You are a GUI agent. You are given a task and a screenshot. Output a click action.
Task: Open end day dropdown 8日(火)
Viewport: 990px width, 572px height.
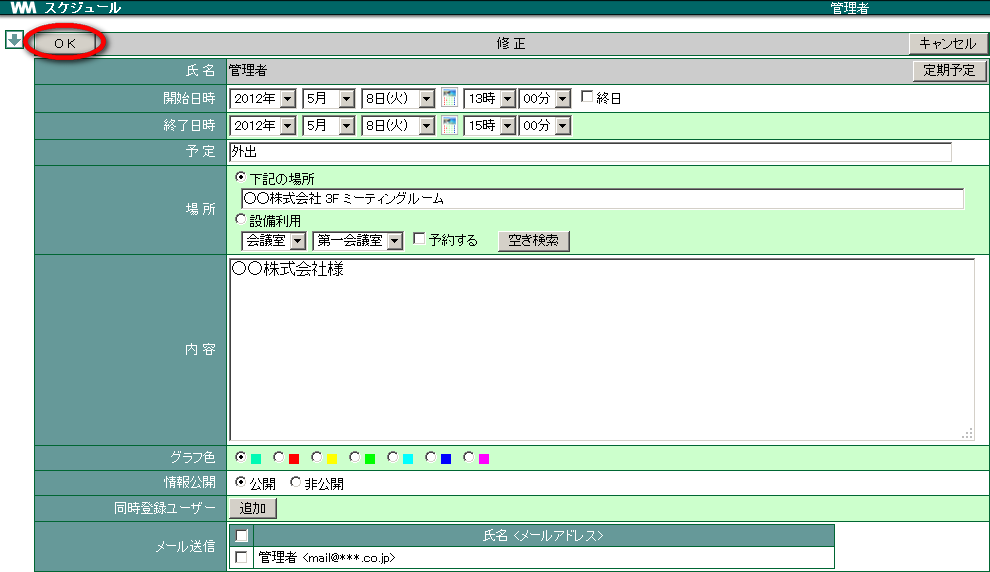tap(398, 126)
